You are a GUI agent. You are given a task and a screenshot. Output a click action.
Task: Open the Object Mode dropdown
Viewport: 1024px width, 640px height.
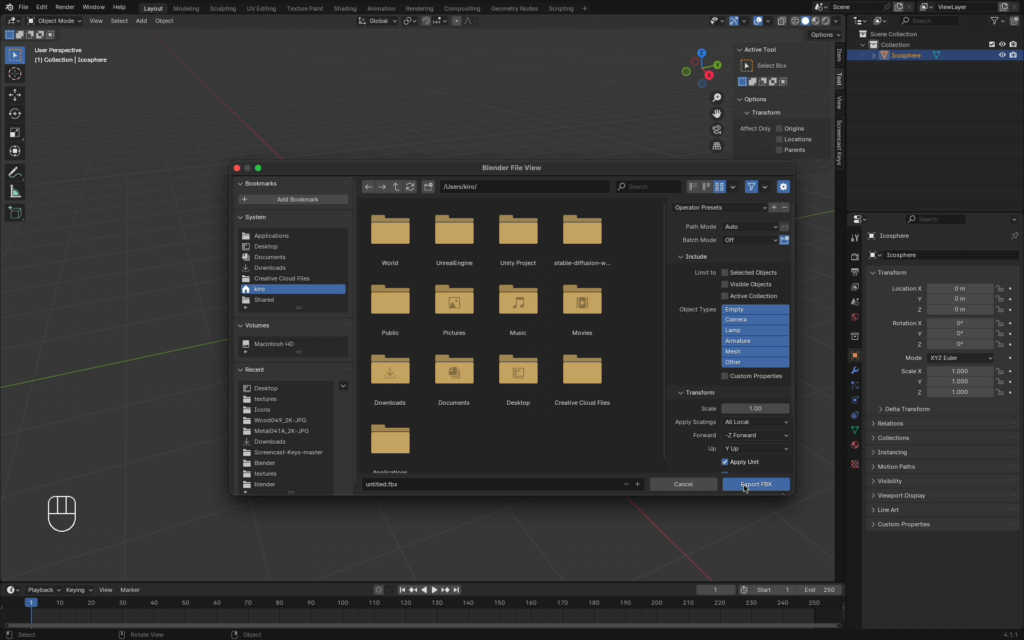[x=54, y=21]
